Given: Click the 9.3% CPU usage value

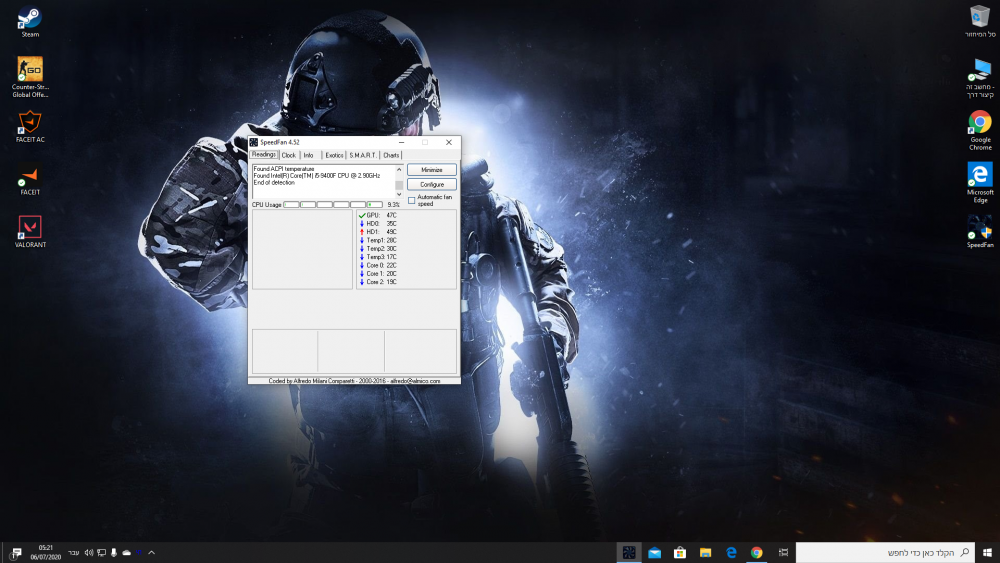Looking at the screenshot, I should click(393, 205).
